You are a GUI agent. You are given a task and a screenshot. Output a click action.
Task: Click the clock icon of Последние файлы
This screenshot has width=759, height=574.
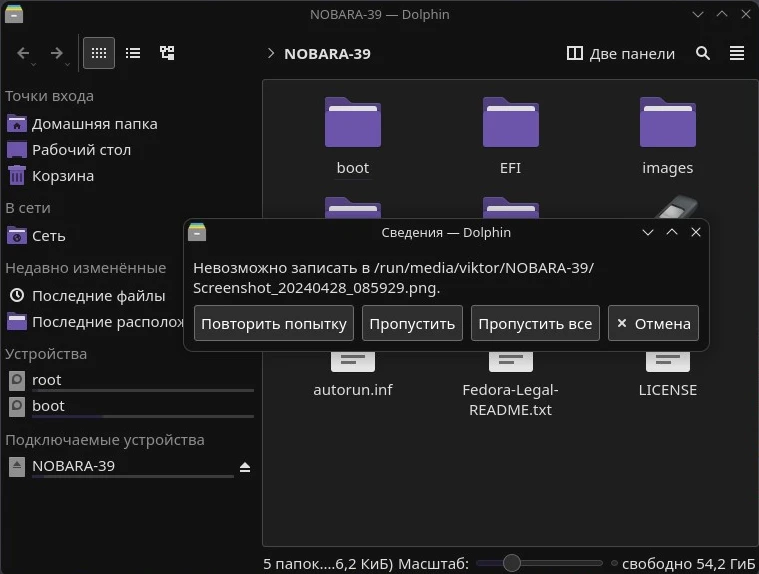[x=17, y=295]
